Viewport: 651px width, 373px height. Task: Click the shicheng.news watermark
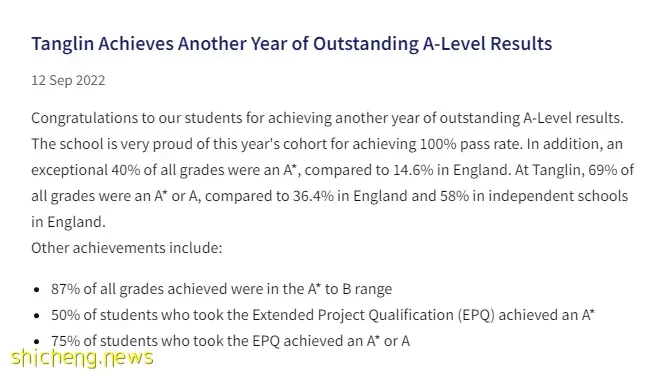coord(82,358)
